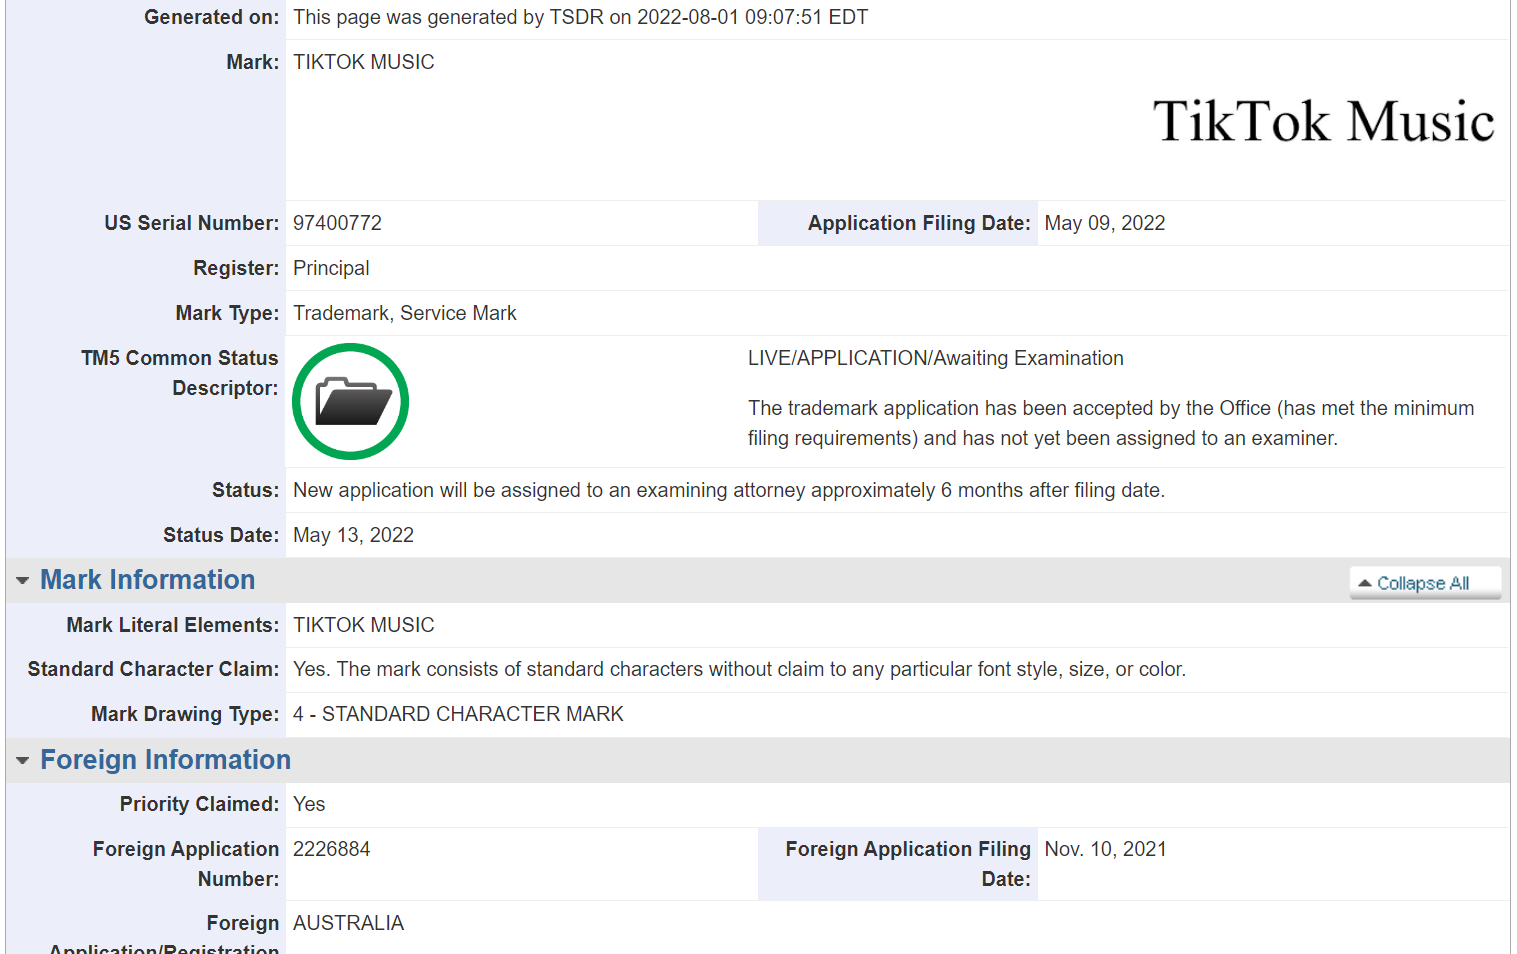Click the TikTok Music mark image

(x=1323, y=121)
